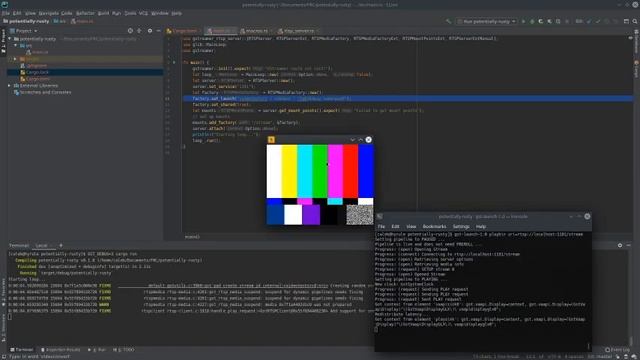Open the Help menu in Konsole
640x360 pixels.
481,227
